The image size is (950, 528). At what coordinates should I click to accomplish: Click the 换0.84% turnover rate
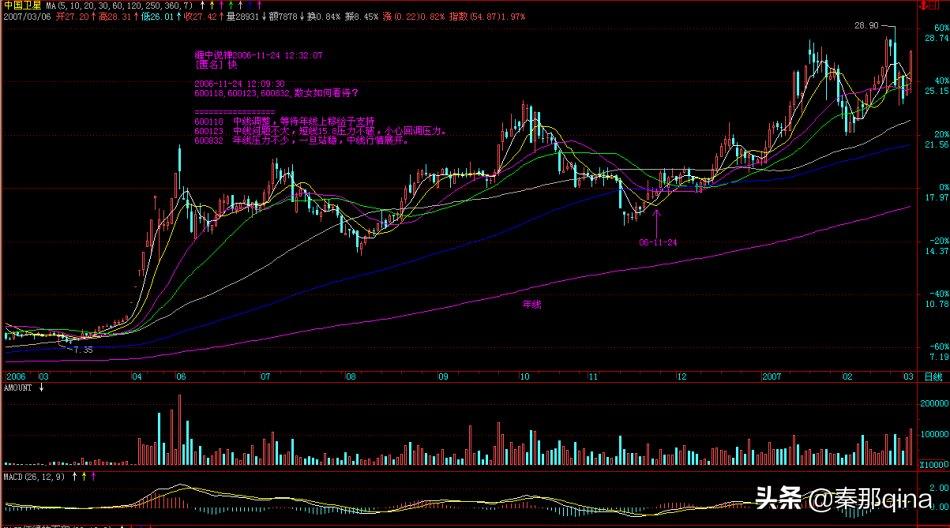click(x=324, y=16)
